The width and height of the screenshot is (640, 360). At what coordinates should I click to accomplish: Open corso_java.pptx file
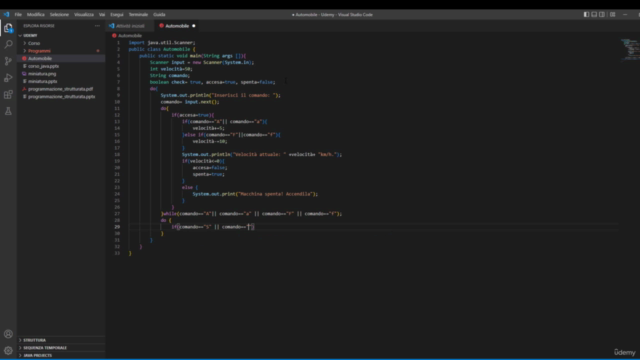click(61, 66)
